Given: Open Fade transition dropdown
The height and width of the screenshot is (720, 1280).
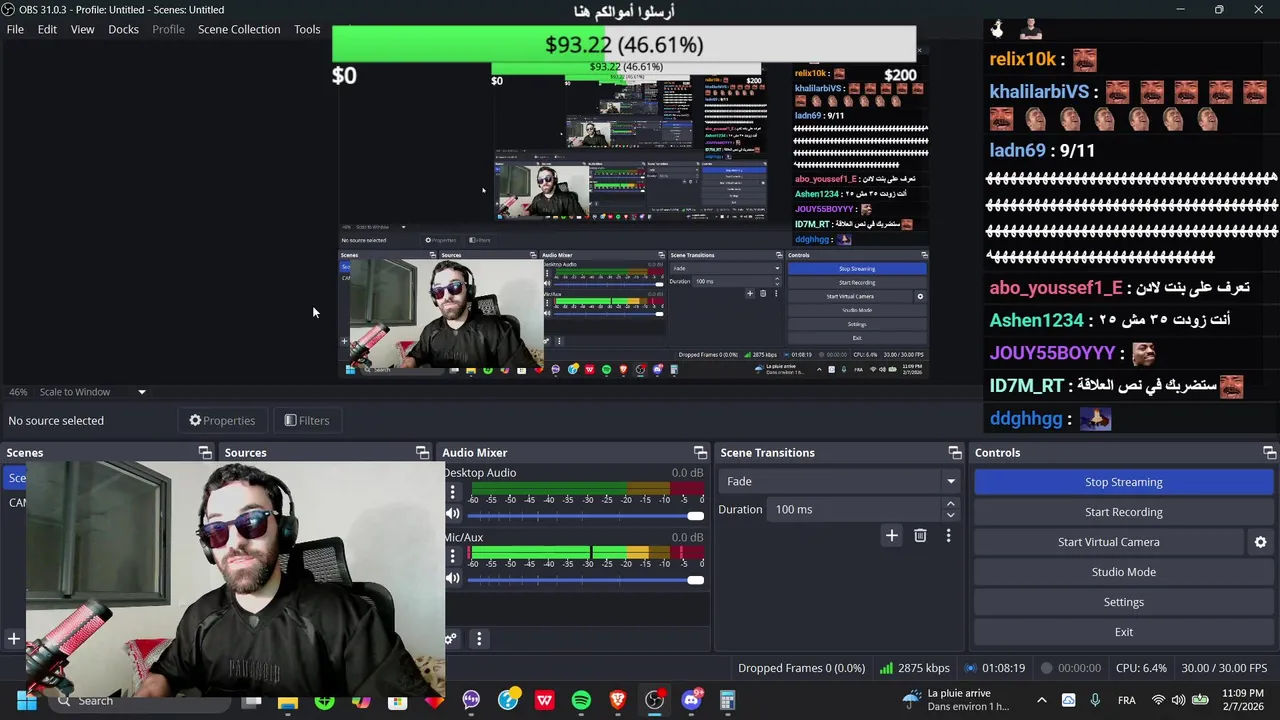Looking at the screenshot, I should (x=839, y=481).
